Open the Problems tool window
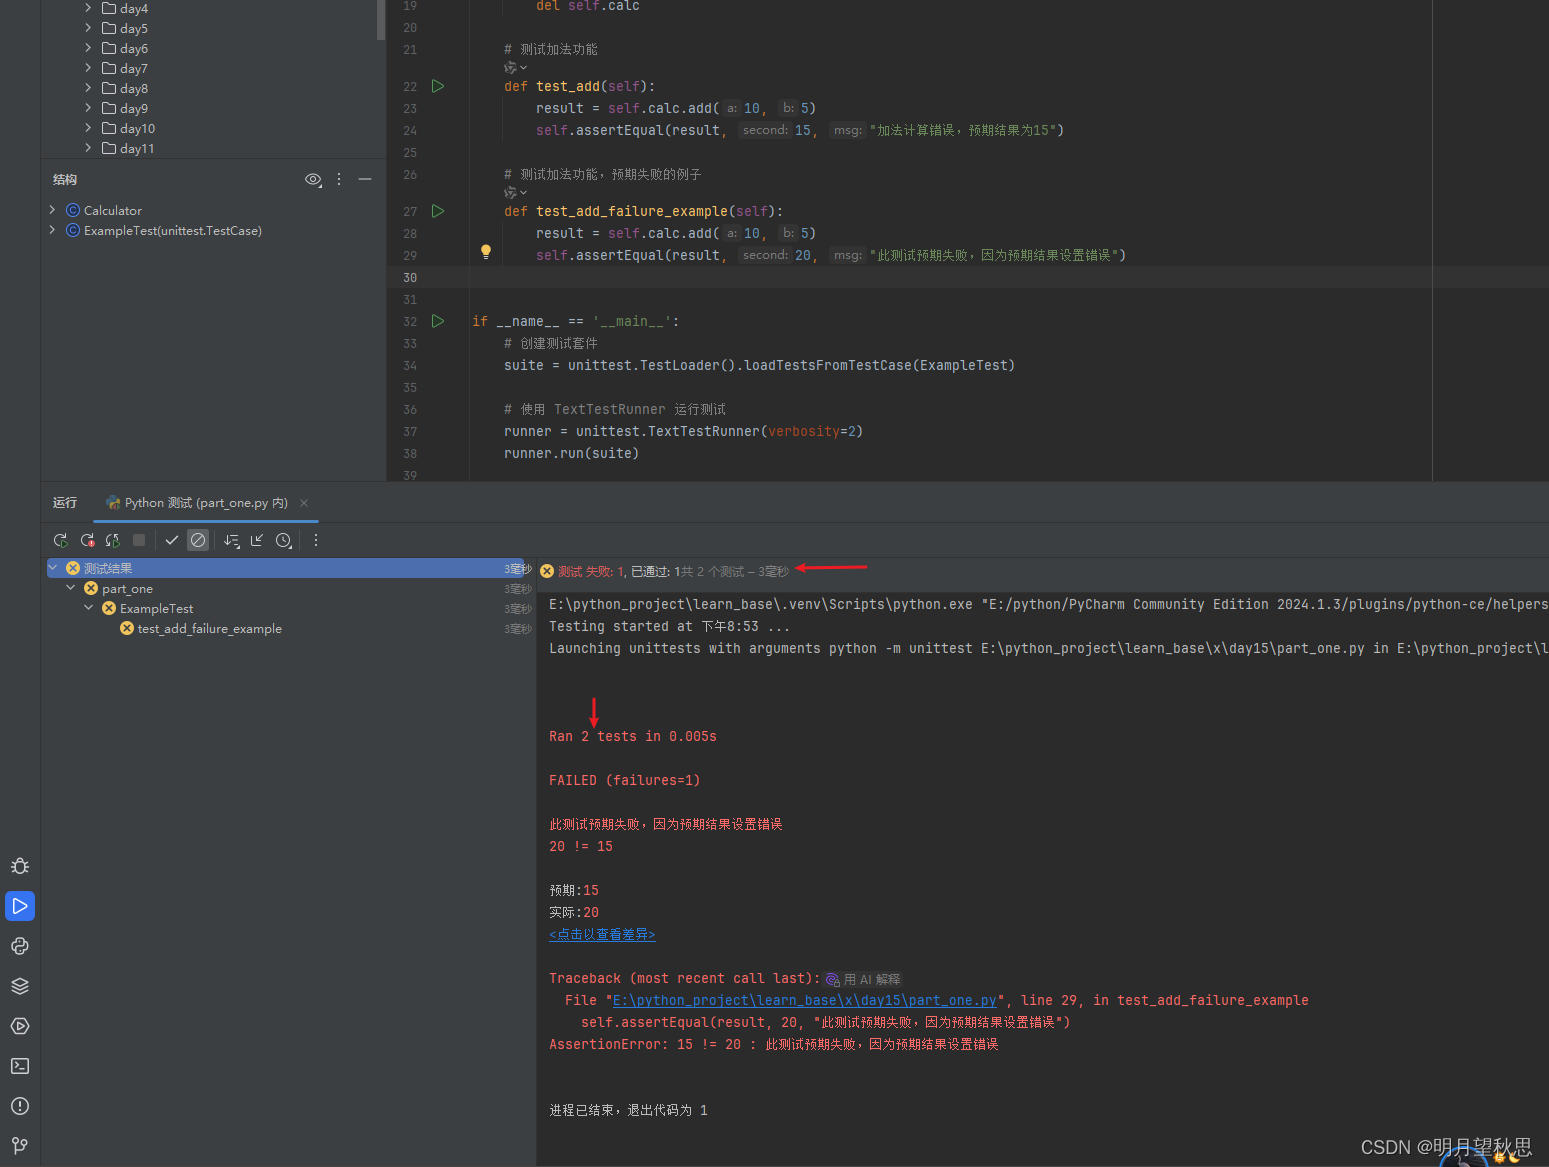The width and height of the screenshot is (1549, 1167). pyautogui.click(x=20, y=1106)
